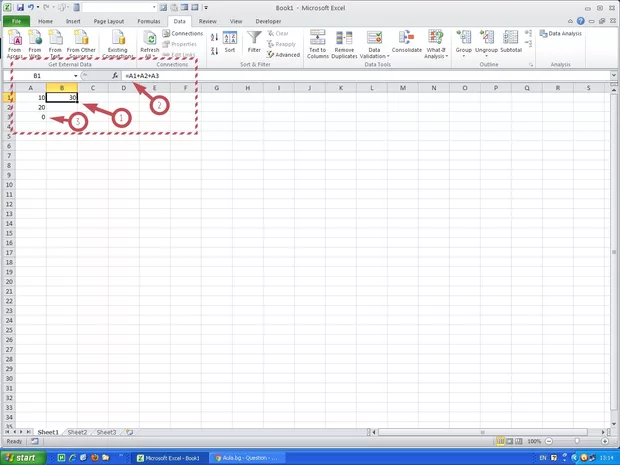Open the Data Analysis tool
620x465 pixels.
(x=561, y=34)
